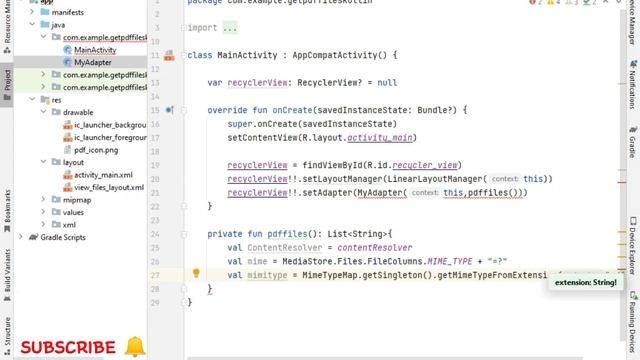Select ic_launcher_foreground drawable file
This screenshot has width=640, height=360.
[x=110, y=137]
